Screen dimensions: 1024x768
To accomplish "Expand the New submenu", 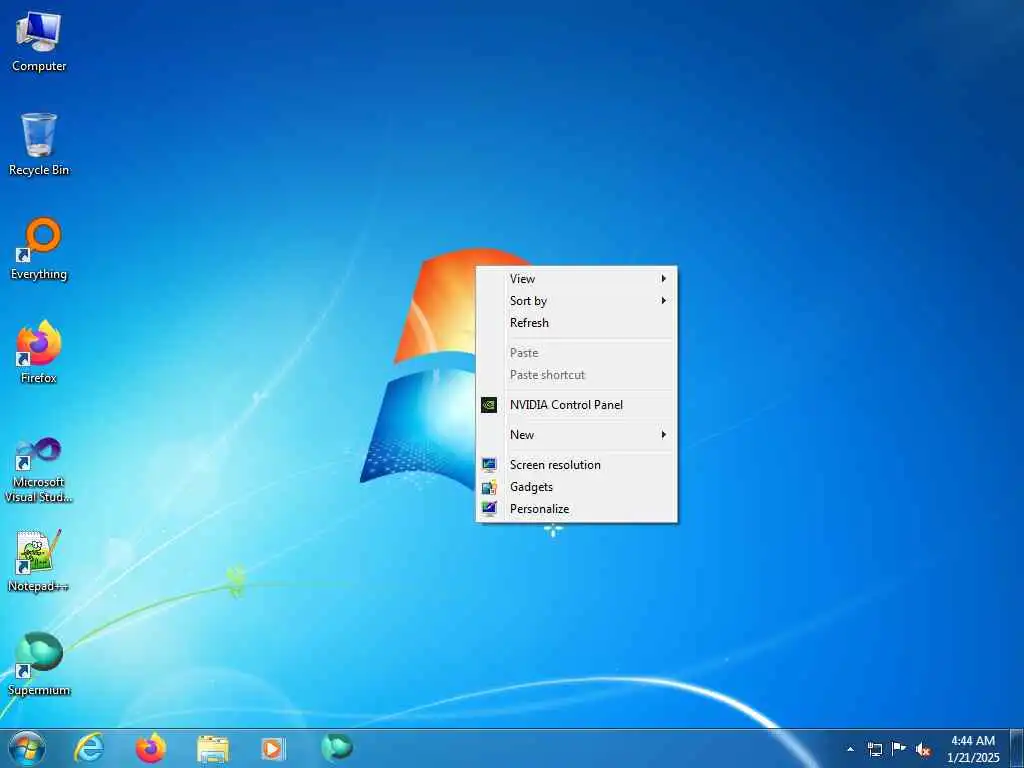I will 577,435.
